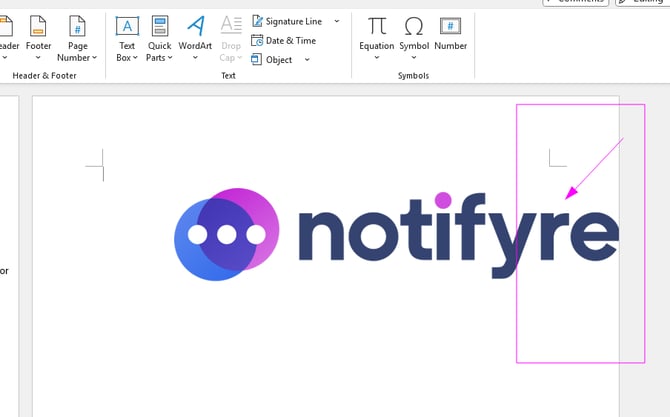The width and height of the screenshot is (670, 417).
Task: Insert WordArt text
Action: coord(196,26)
